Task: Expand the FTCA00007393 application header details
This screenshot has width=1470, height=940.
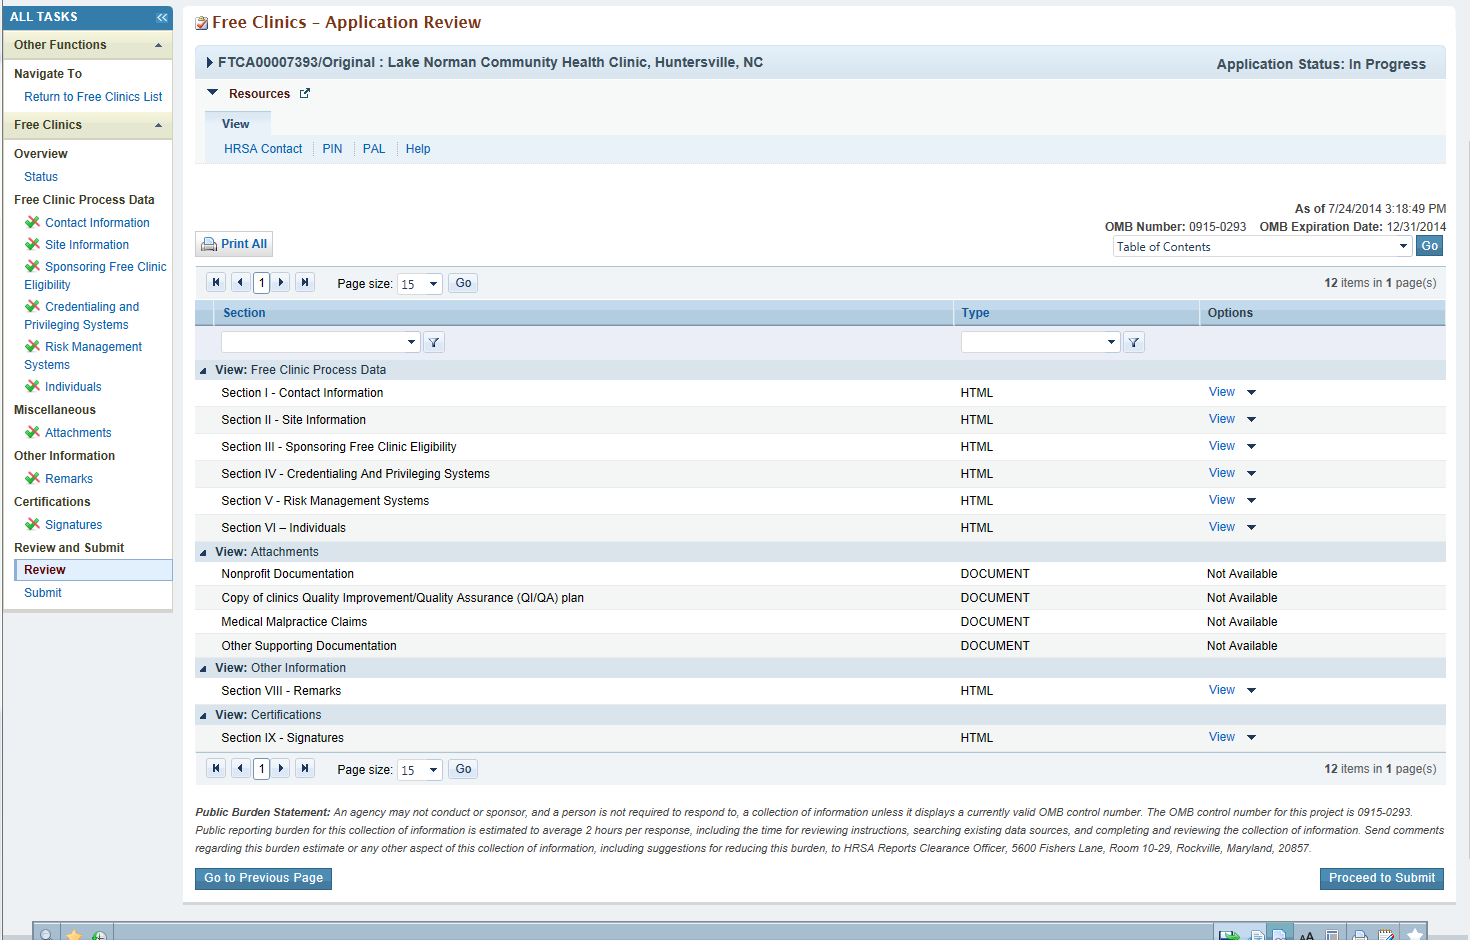Action: coord(209,62)
